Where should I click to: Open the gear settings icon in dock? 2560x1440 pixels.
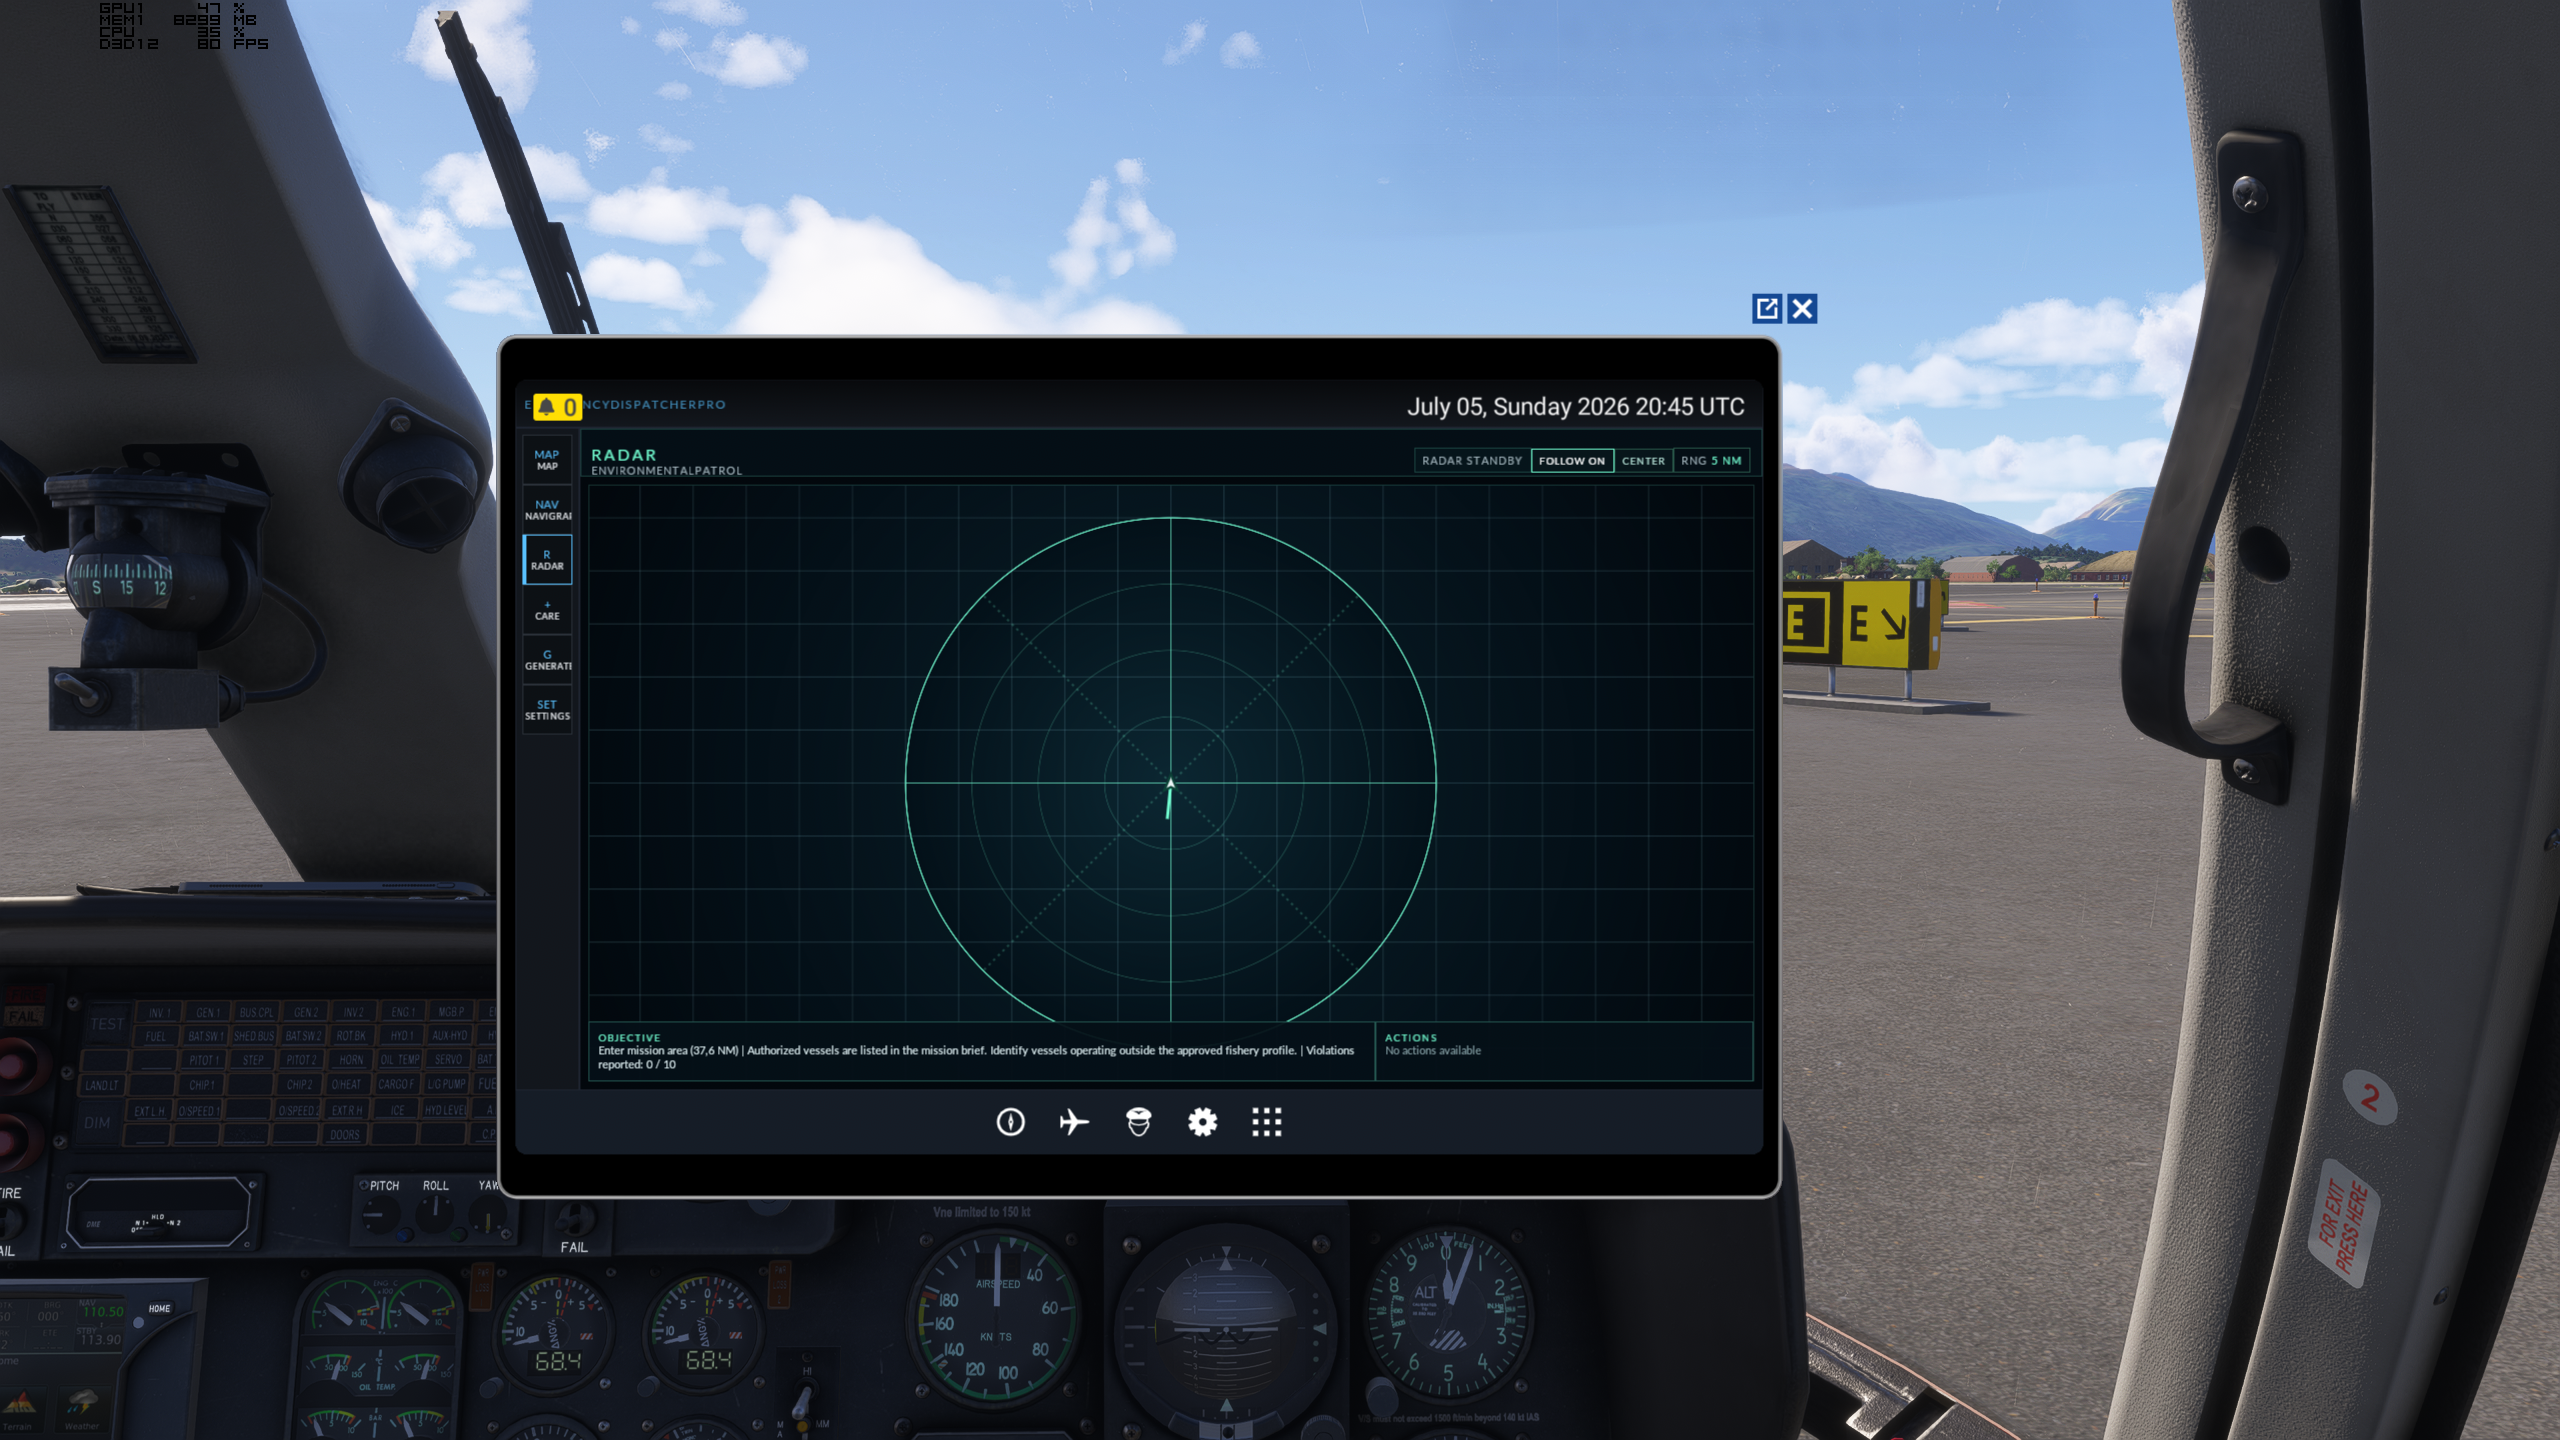pyautogui.click(x=1202, y=1122)
